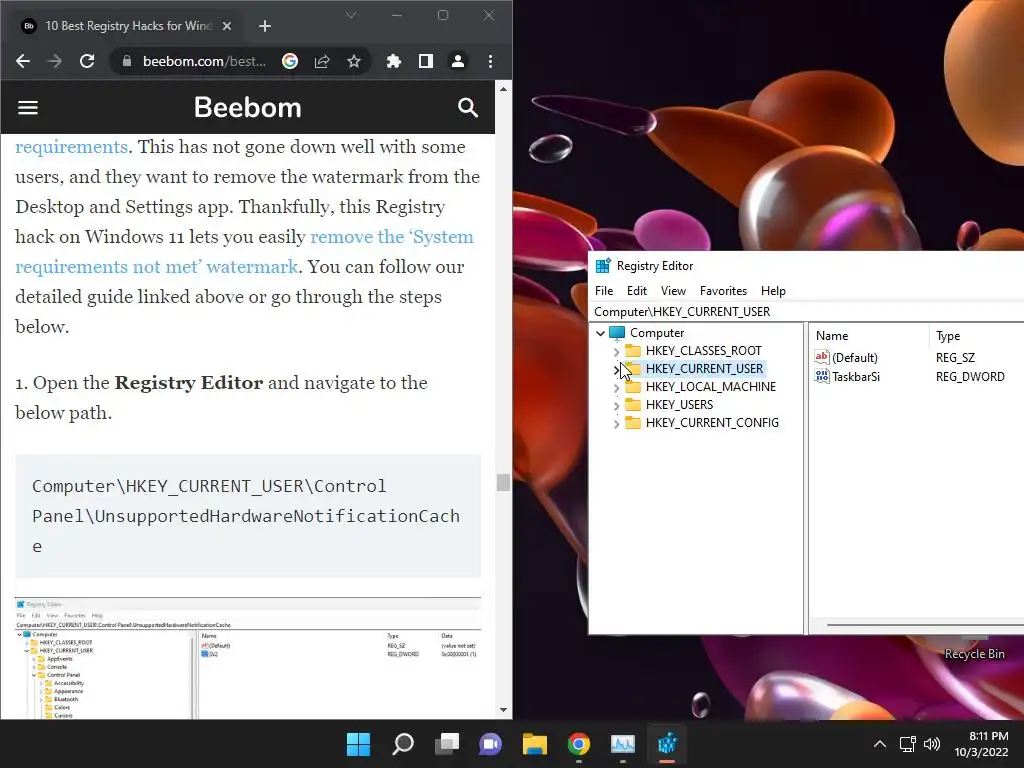Select the TaskbarSi registry value

point(856,377)
